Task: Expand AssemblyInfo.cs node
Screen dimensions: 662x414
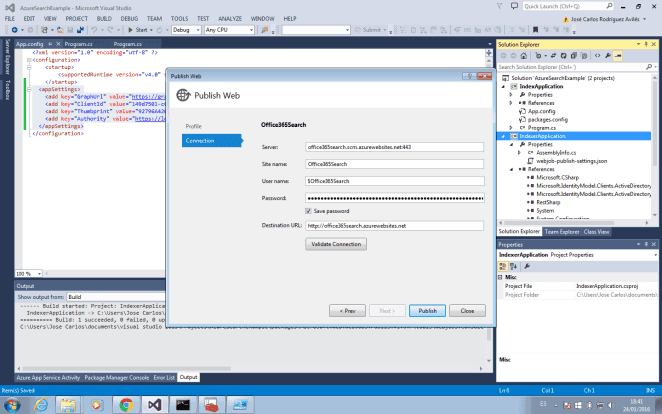Action: click(x=519, y=153)
